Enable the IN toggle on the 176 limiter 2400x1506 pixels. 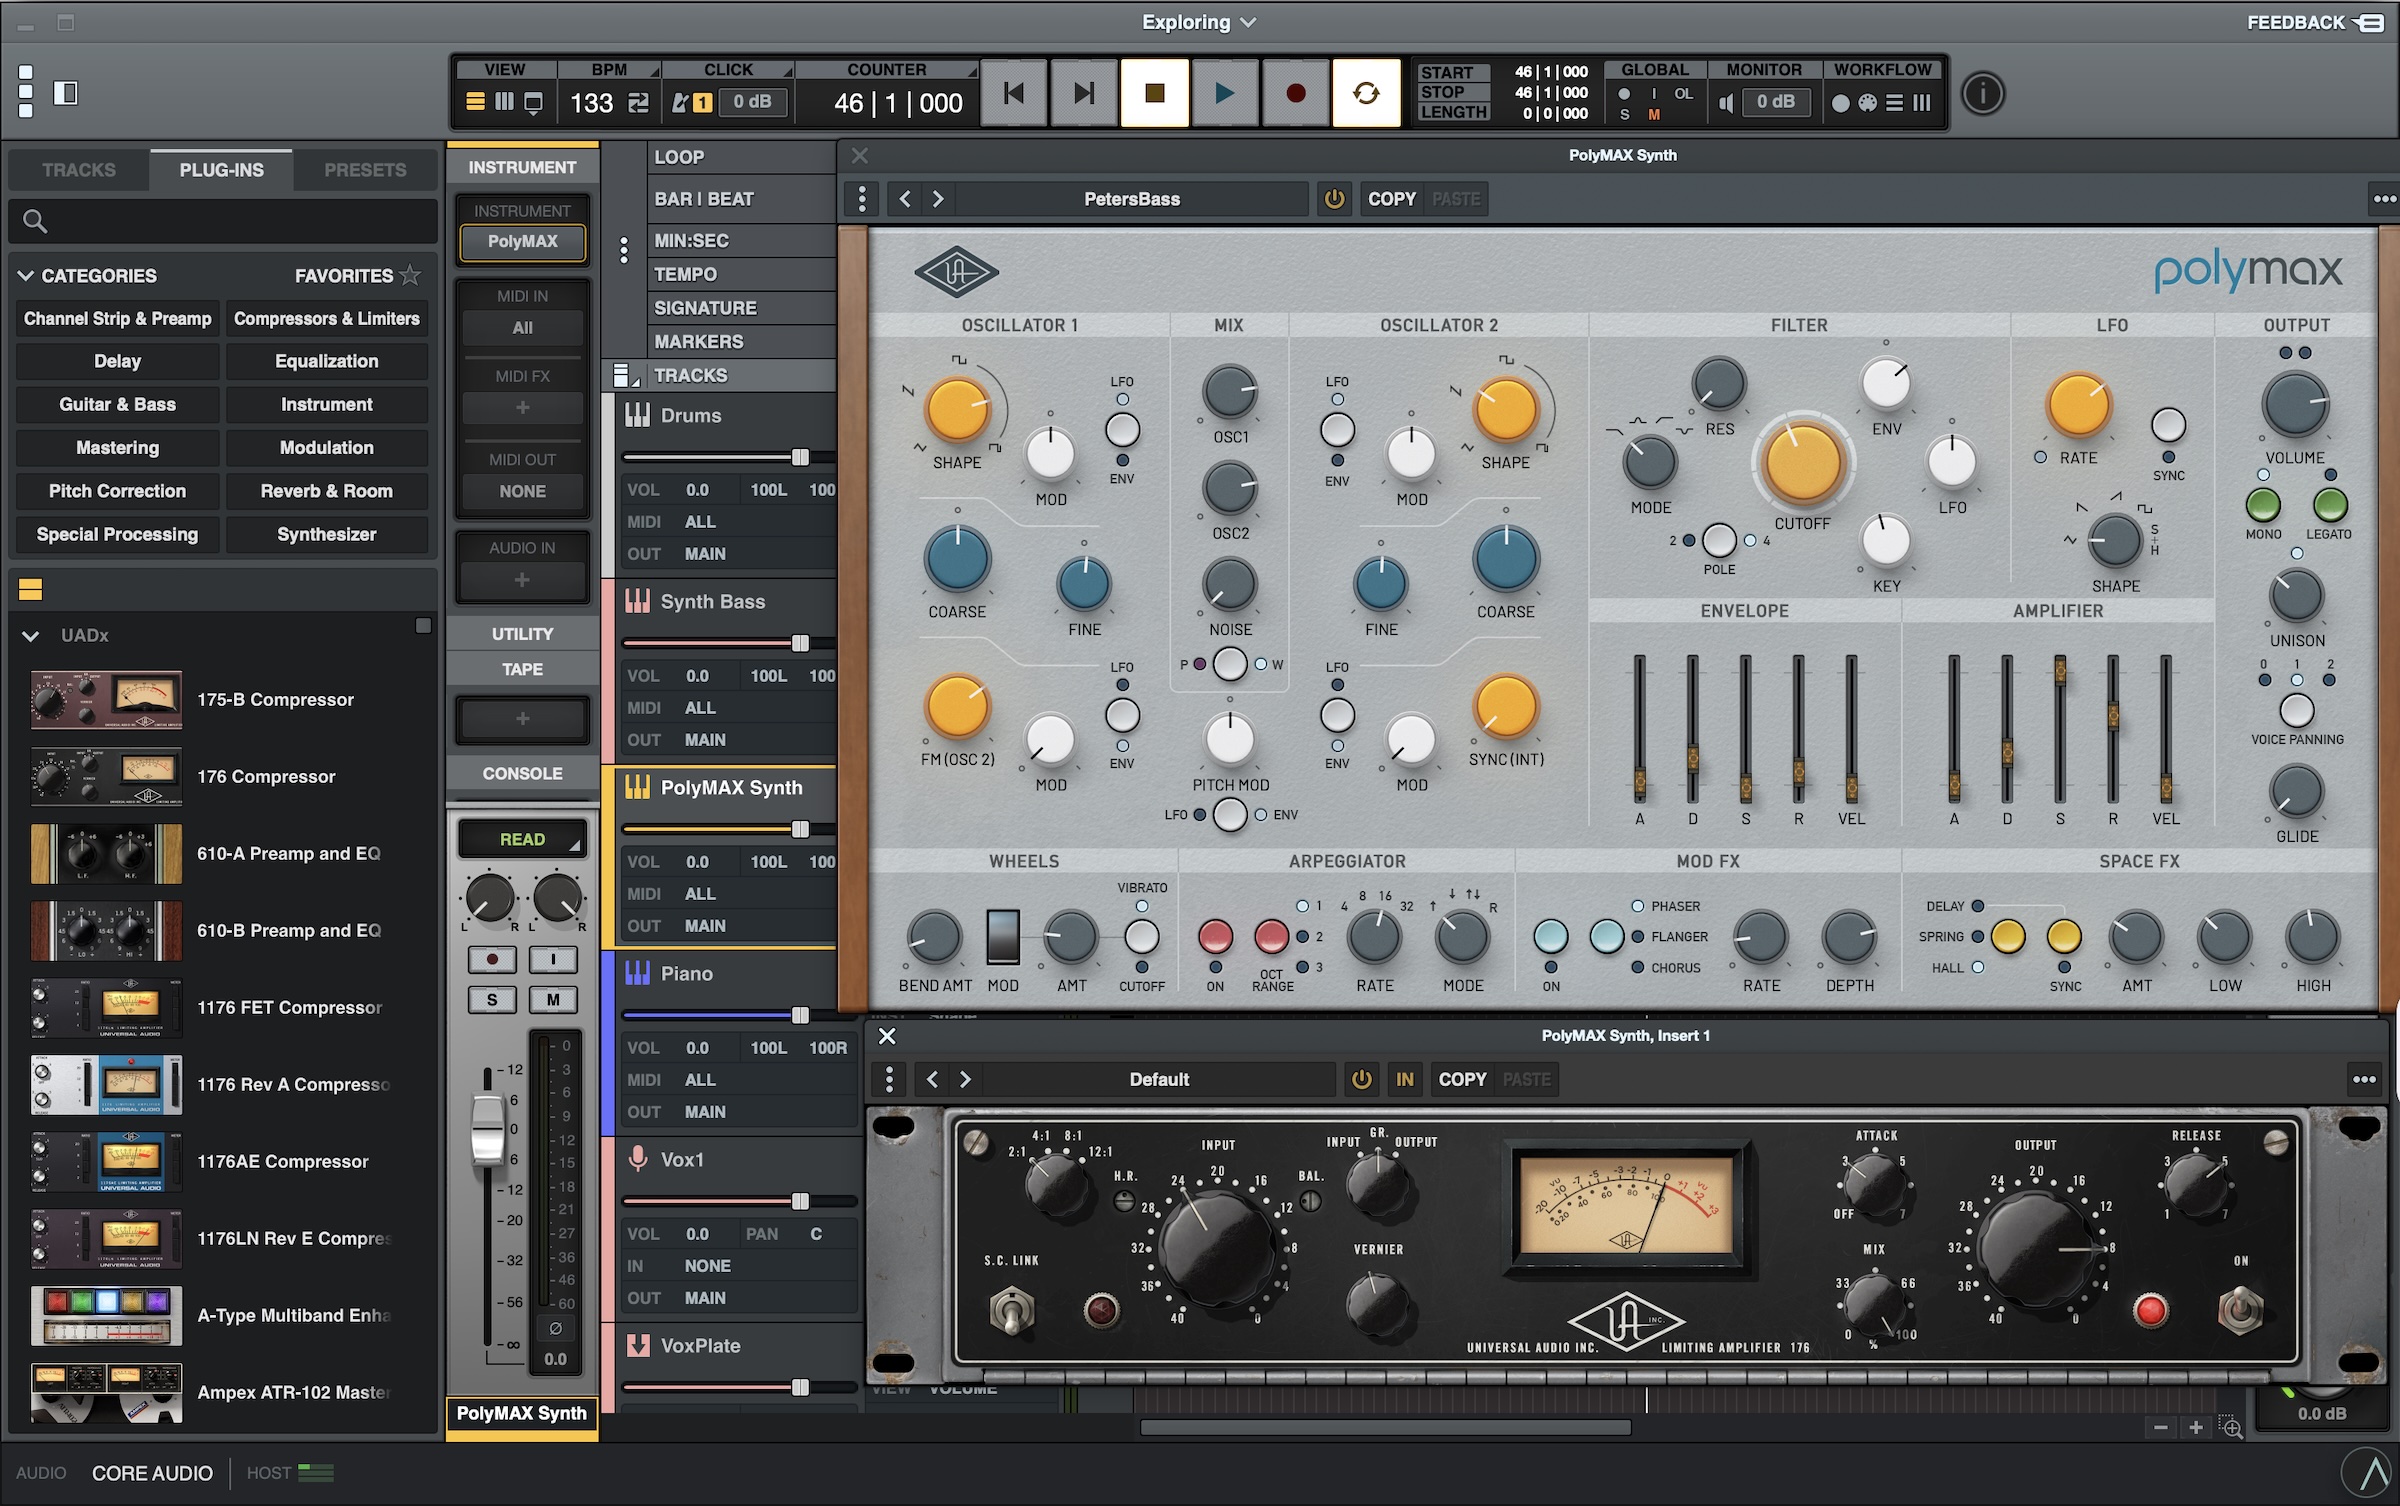click(1404, 1079)
